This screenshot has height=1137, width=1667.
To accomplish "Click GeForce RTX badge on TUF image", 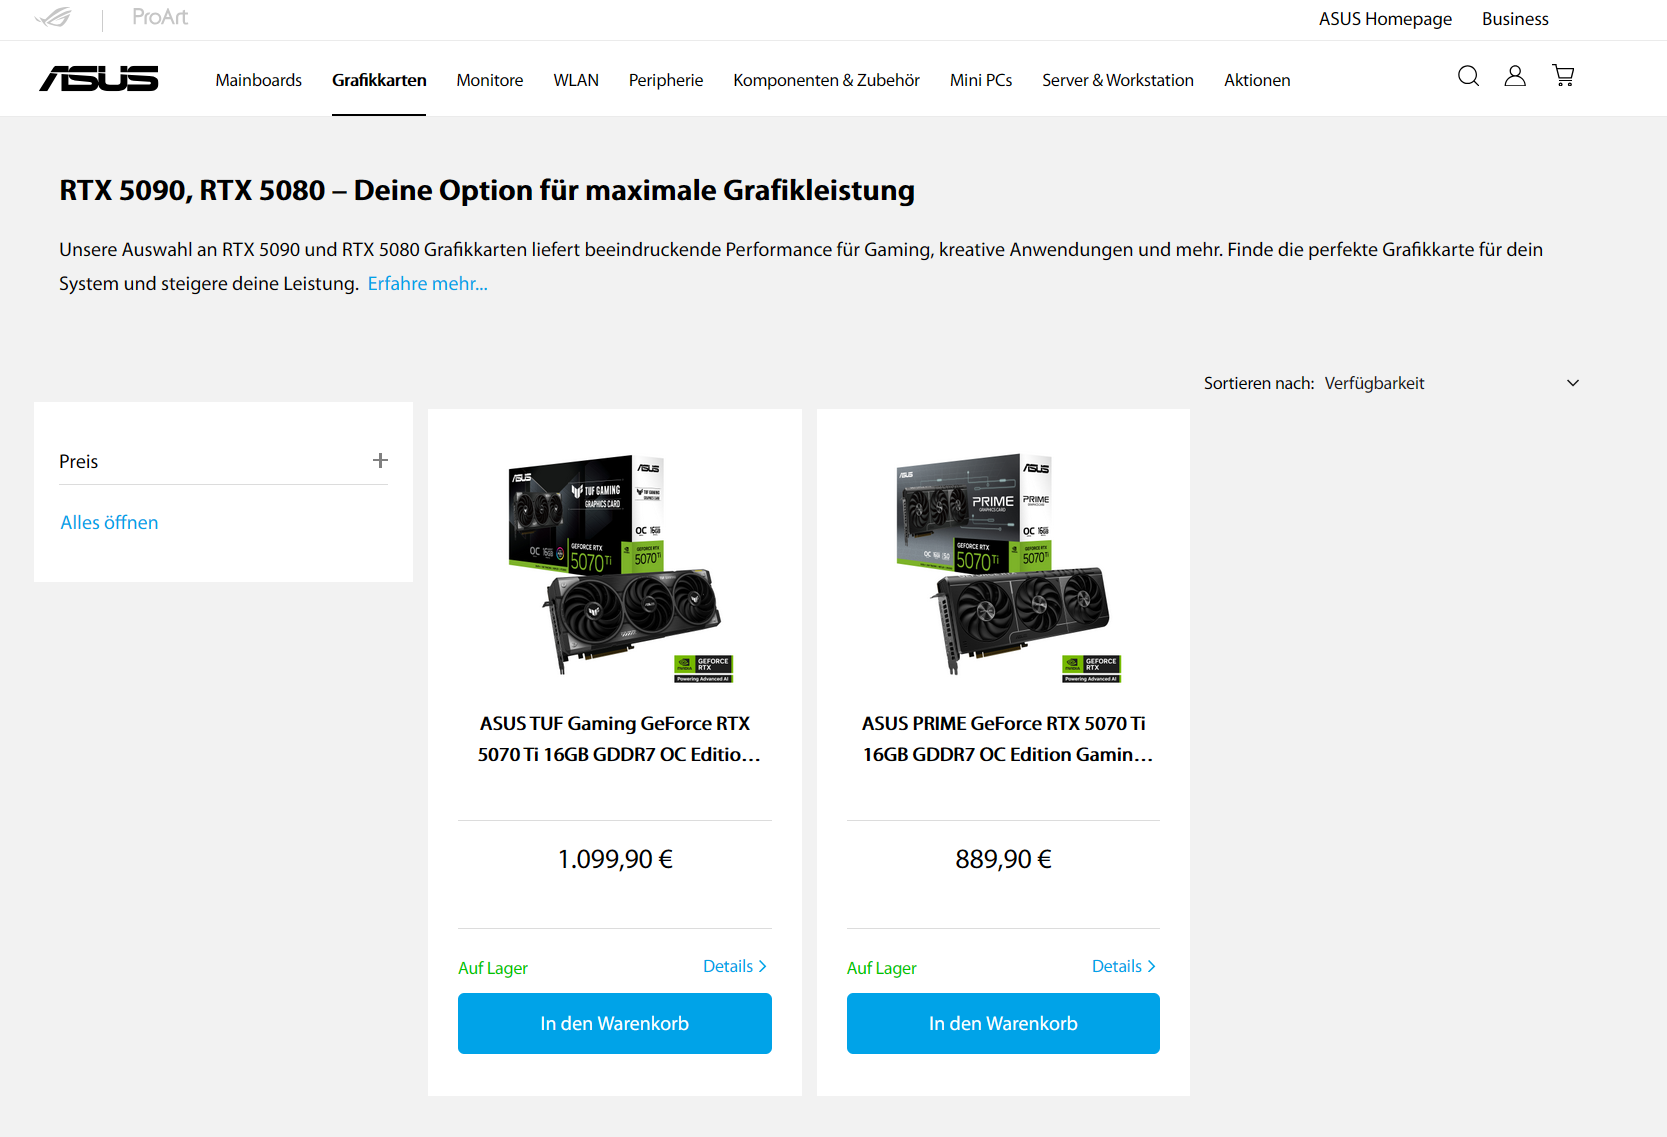I will pos(704,669).
